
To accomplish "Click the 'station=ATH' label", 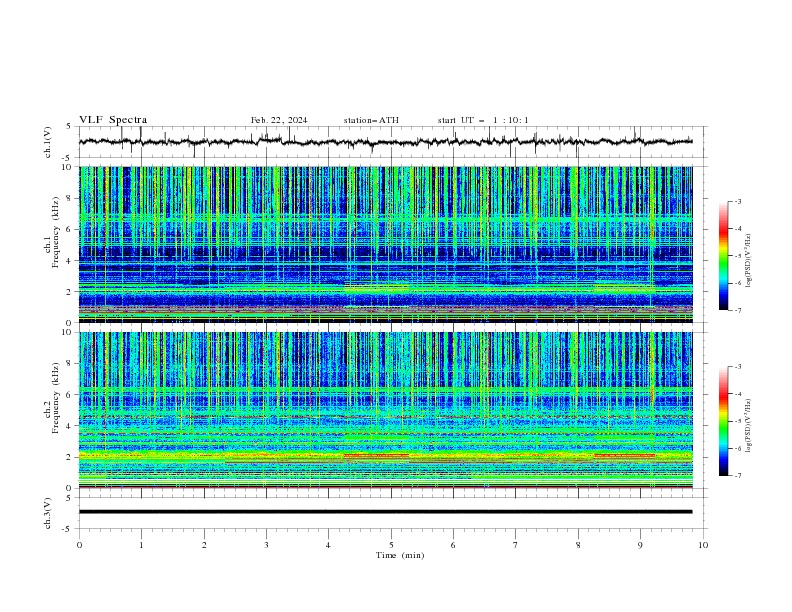I will [371, 120].
